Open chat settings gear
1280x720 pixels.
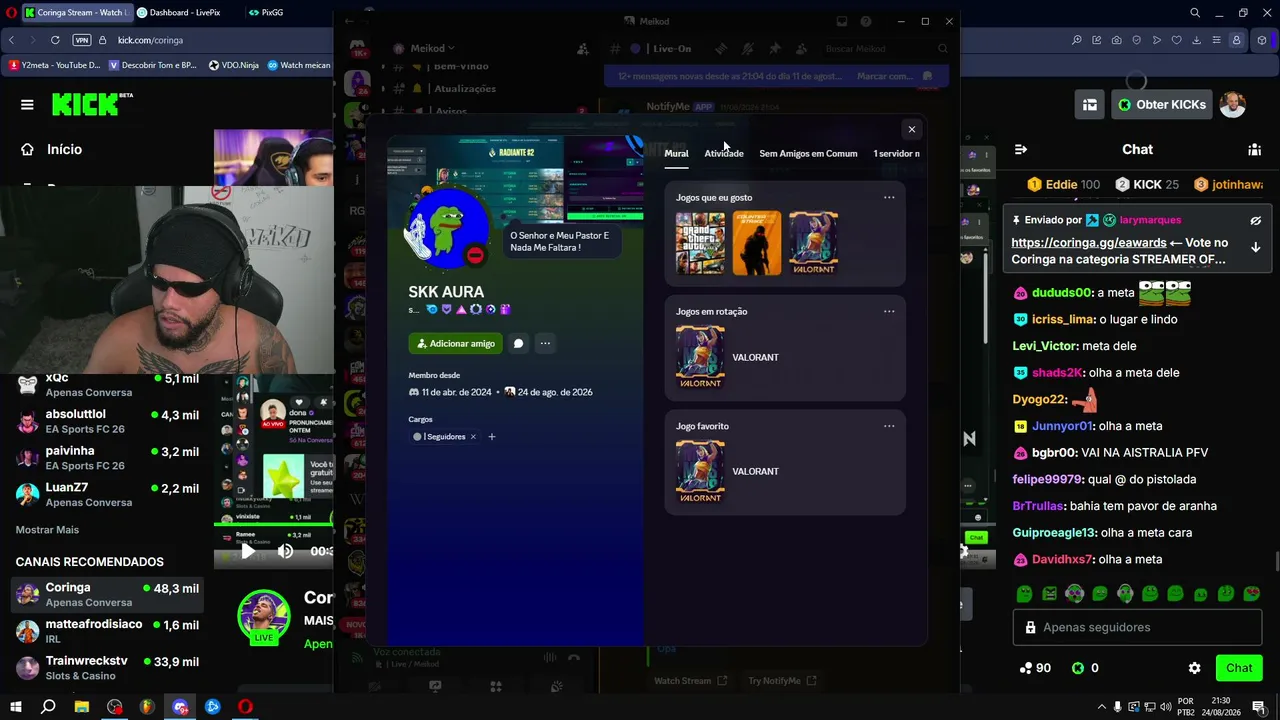coord(1194,668)
